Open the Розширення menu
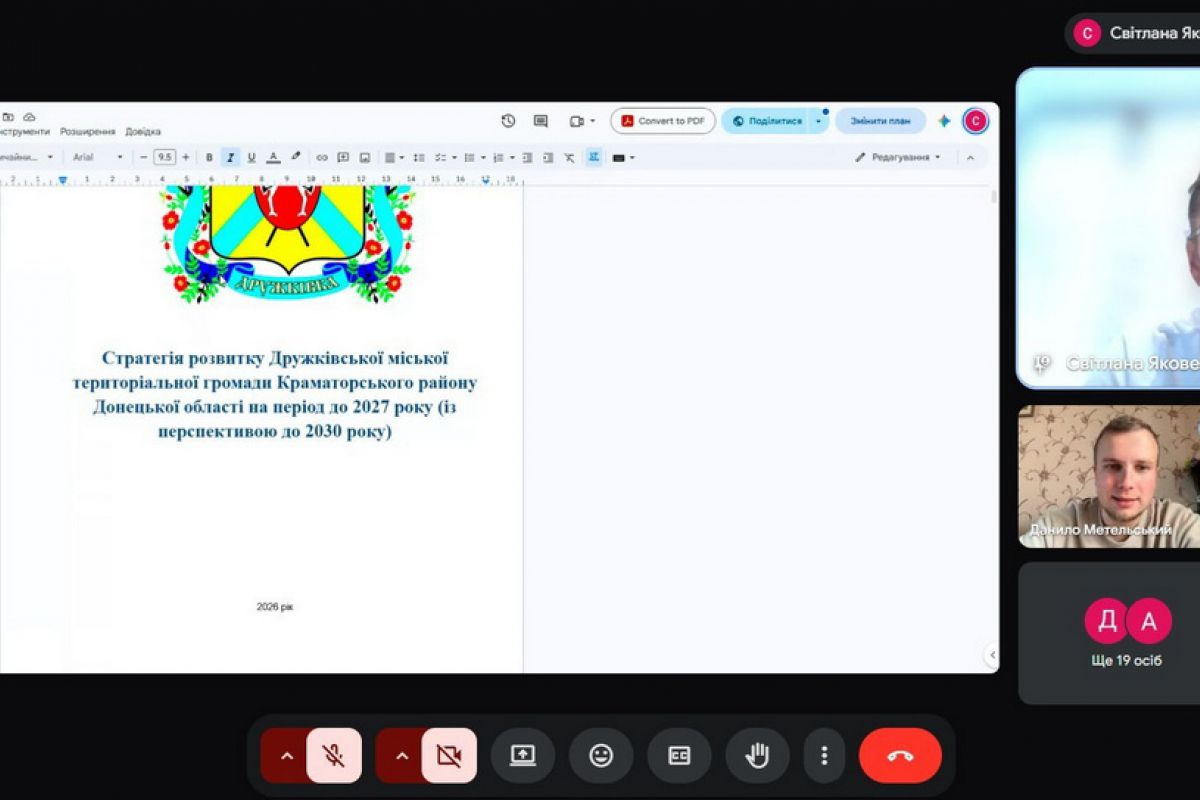The width and height of the screenshot is (1200, 800). coord(87,132)
